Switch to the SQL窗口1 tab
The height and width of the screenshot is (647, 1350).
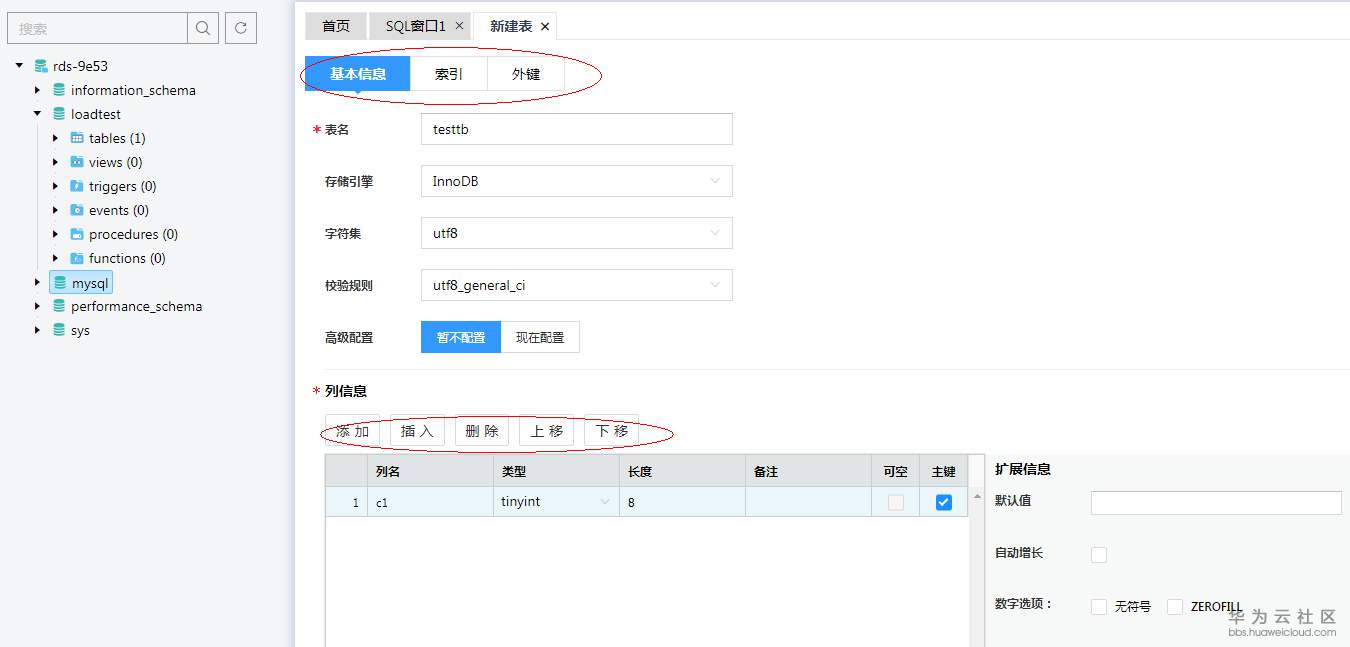(421, 26)
